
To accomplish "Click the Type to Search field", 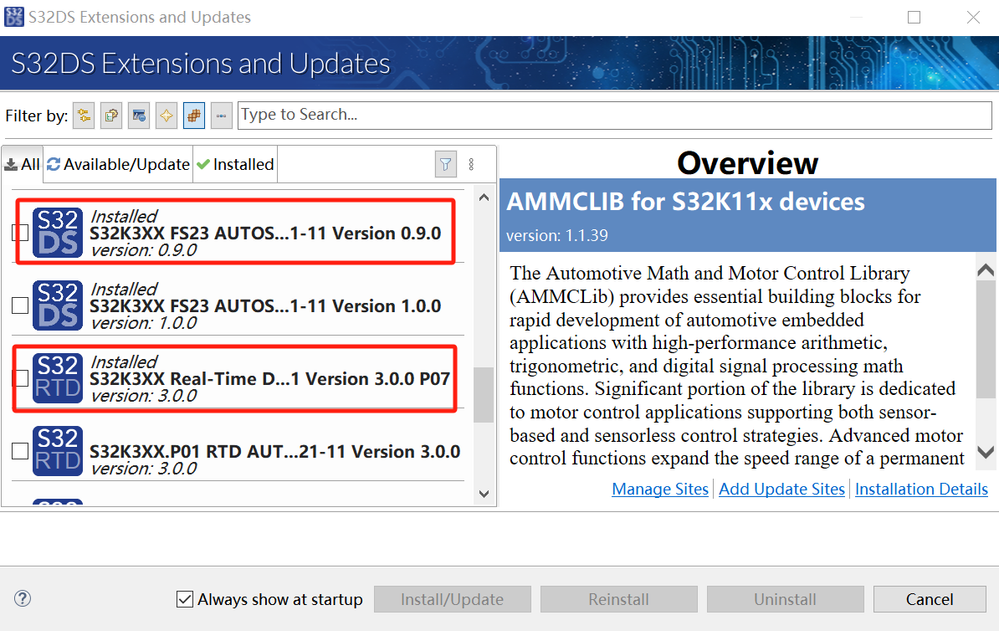I will click(615, 115).
